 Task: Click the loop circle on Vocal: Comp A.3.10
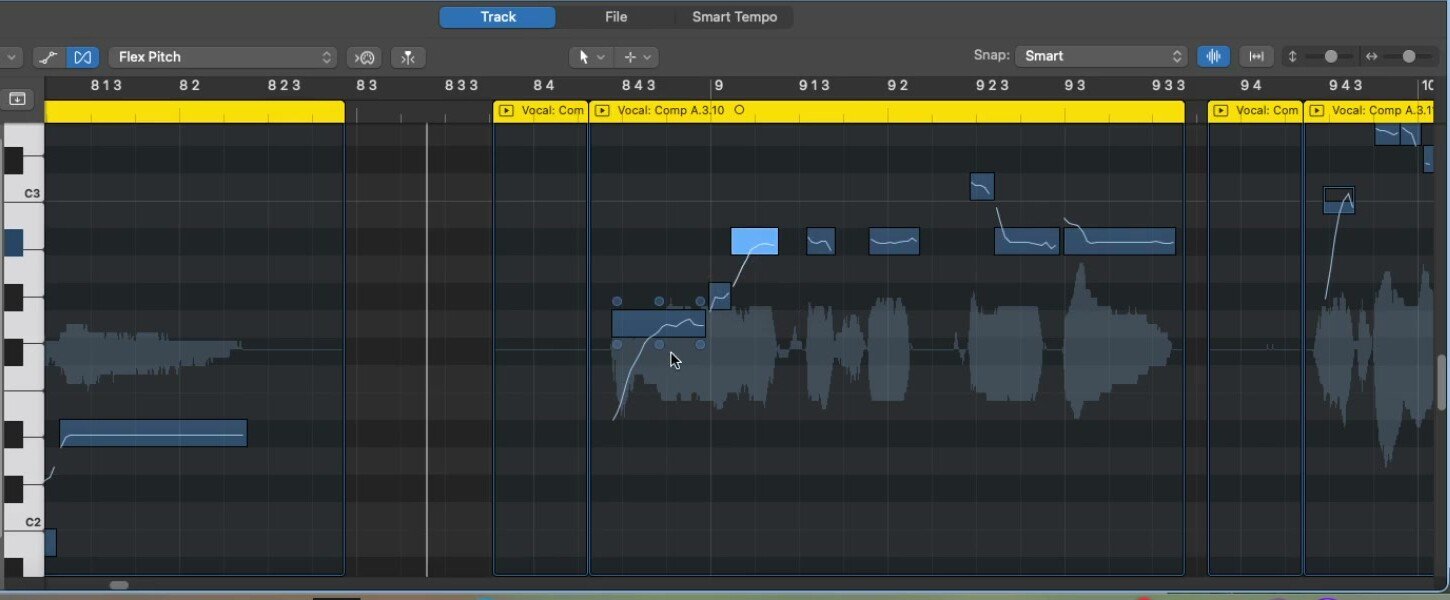tap(739, 110)
